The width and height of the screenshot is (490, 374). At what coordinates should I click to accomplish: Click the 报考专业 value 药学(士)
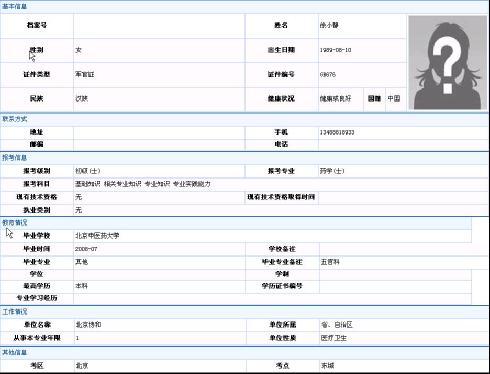click(x=332, y=171)
